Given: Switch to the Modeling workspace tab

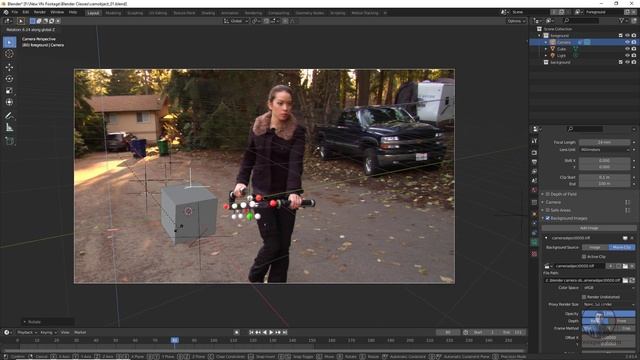Looking at the screenshot, I should 113,13.
